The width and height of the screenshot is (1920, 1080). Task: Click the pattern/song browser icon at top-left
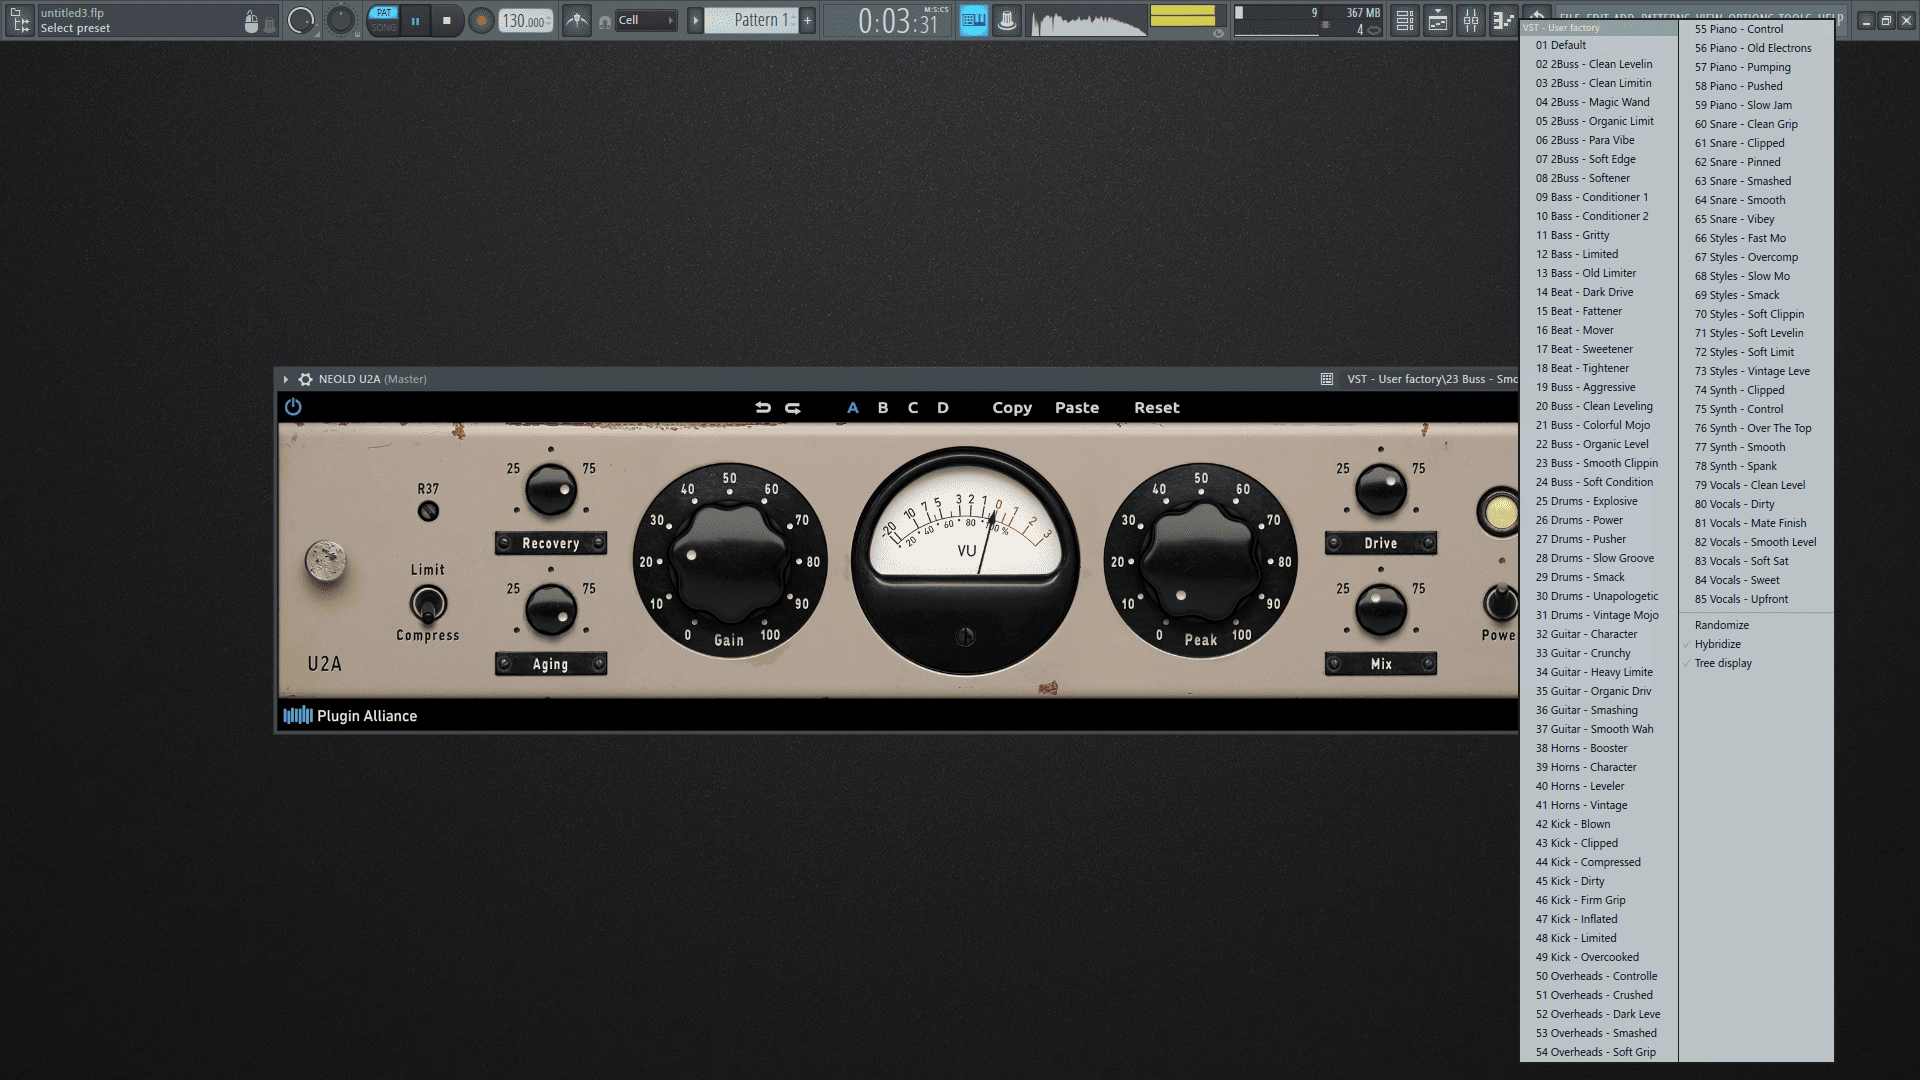[20, 20]
